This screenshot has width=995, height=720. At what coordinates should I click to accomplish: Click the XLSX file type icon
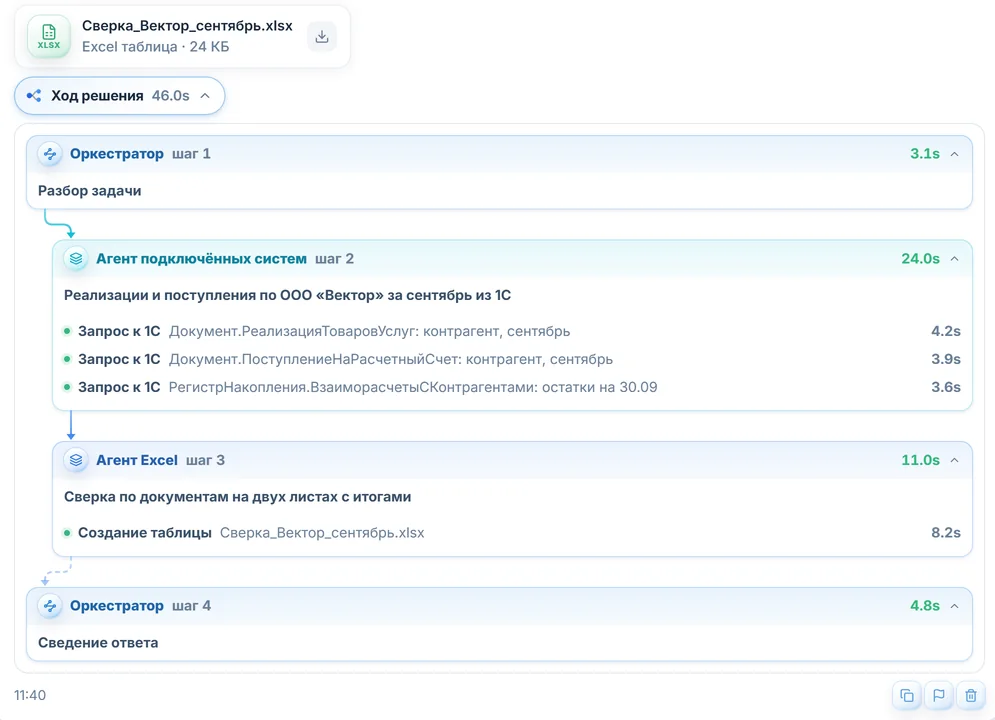49,36
